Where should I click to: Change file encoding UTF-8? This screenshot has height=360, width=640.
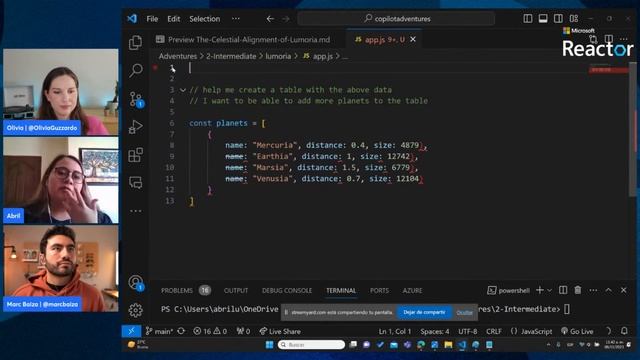tap(467, 331)
